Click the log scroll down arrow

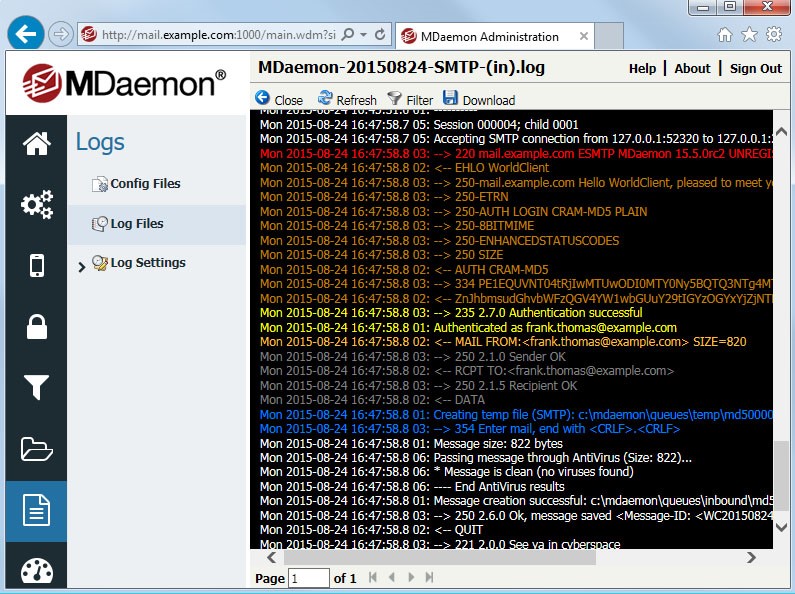point(781,527)
